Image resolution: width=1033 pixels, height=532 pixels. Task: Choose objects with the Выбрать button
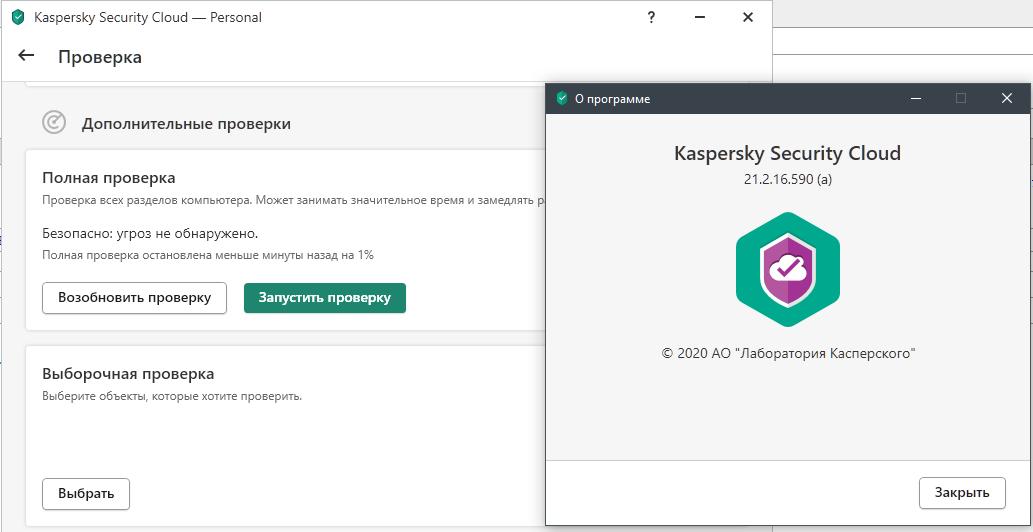pos(86,494)
